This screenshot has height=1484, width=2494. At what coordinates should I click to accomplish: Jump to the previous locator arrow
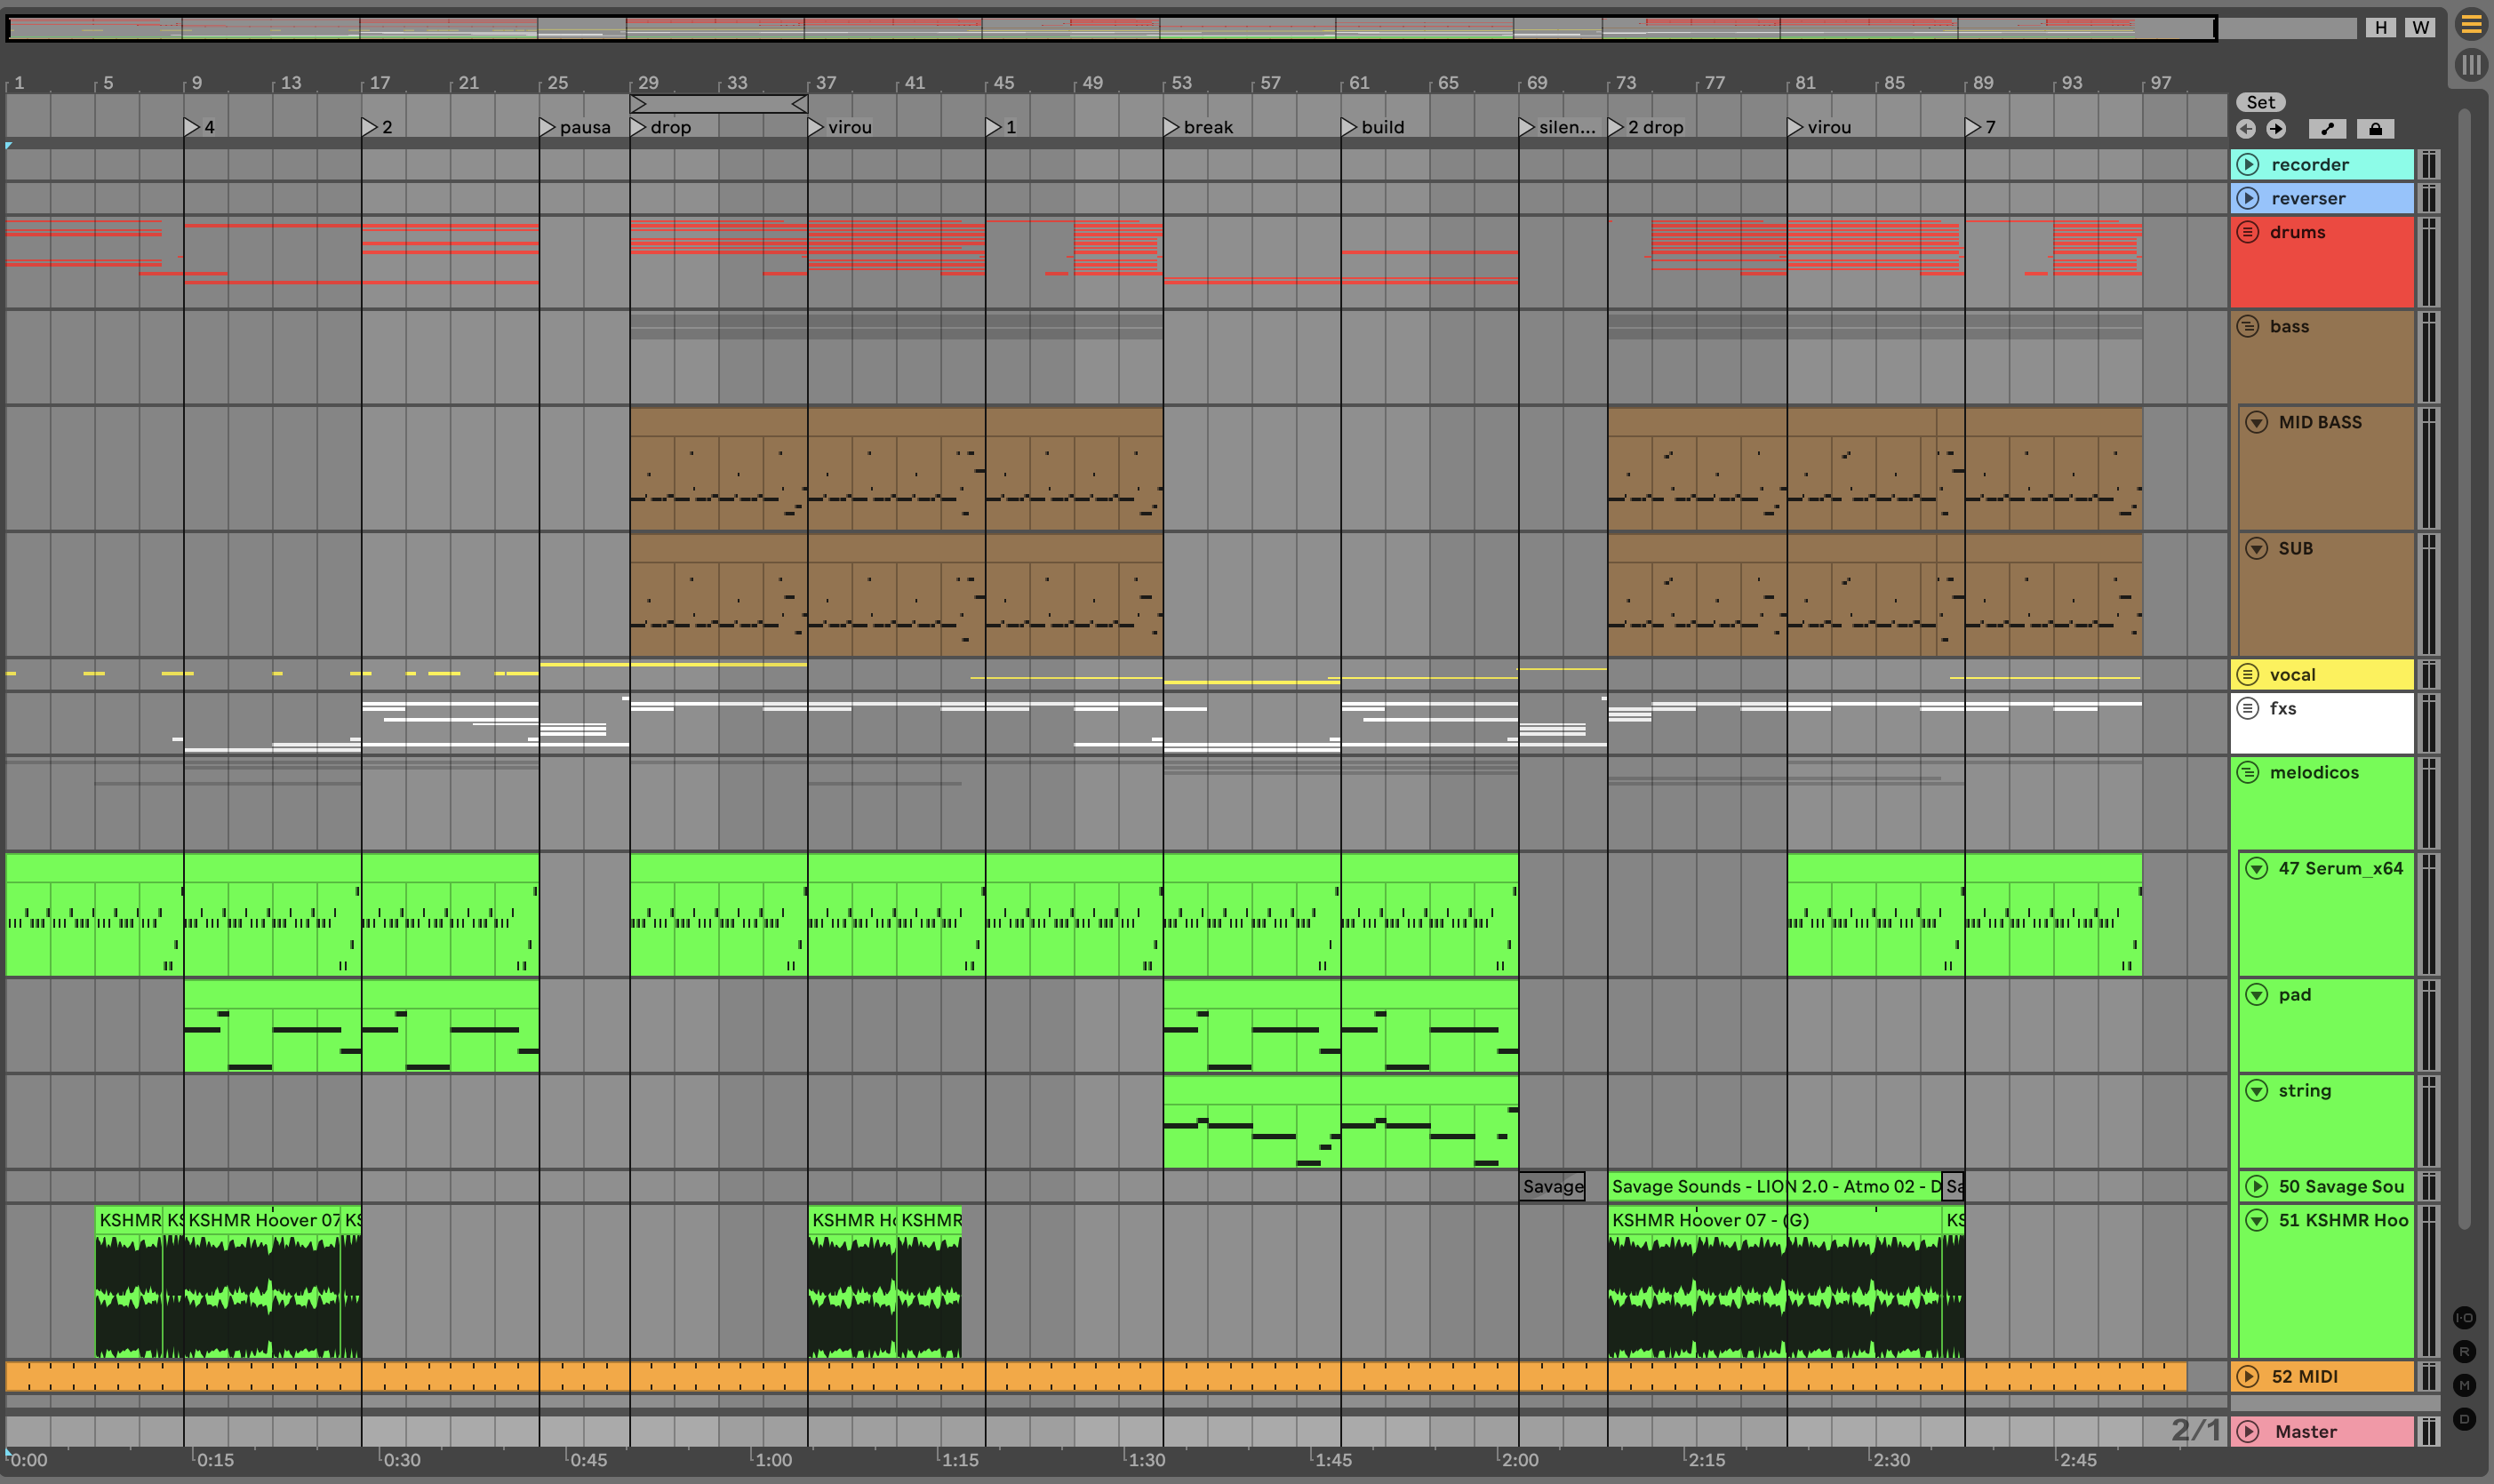tap(2246, 128)
